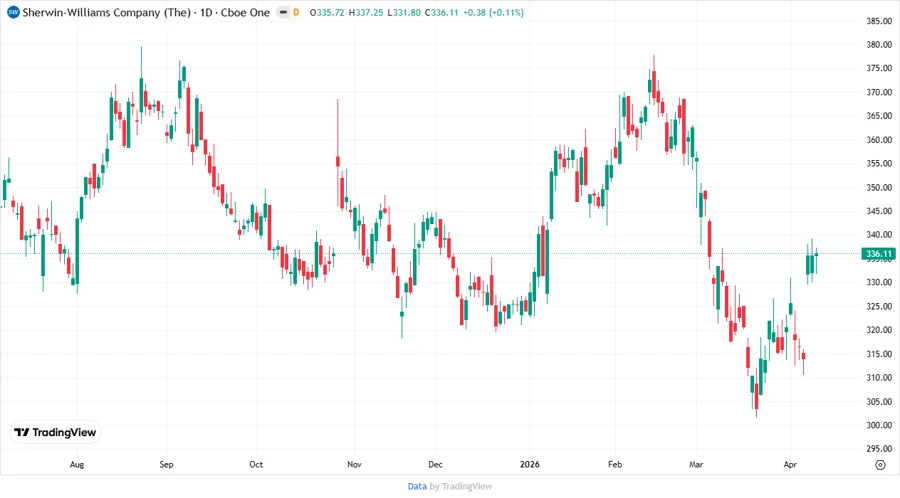Click the 315.00 price axis label
Viewport: 900px width, 498px height.
tap(879, 353)
